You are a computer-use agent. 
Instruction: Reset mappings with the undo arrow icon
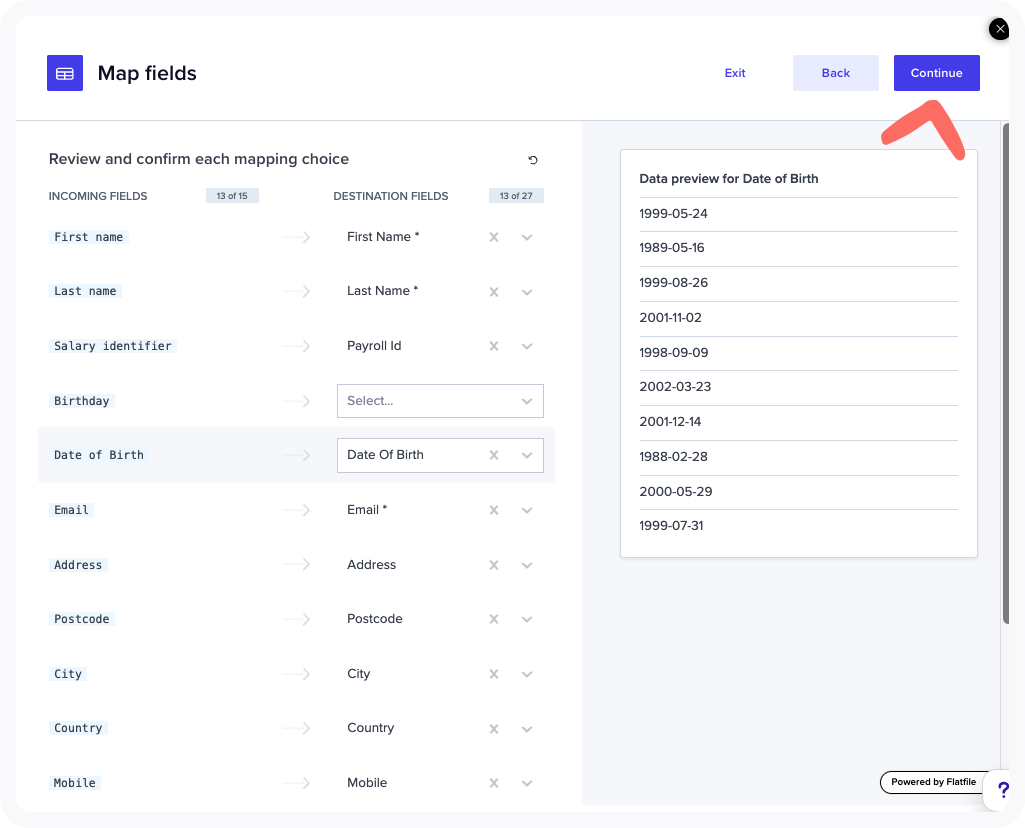[x=533, y=159]
